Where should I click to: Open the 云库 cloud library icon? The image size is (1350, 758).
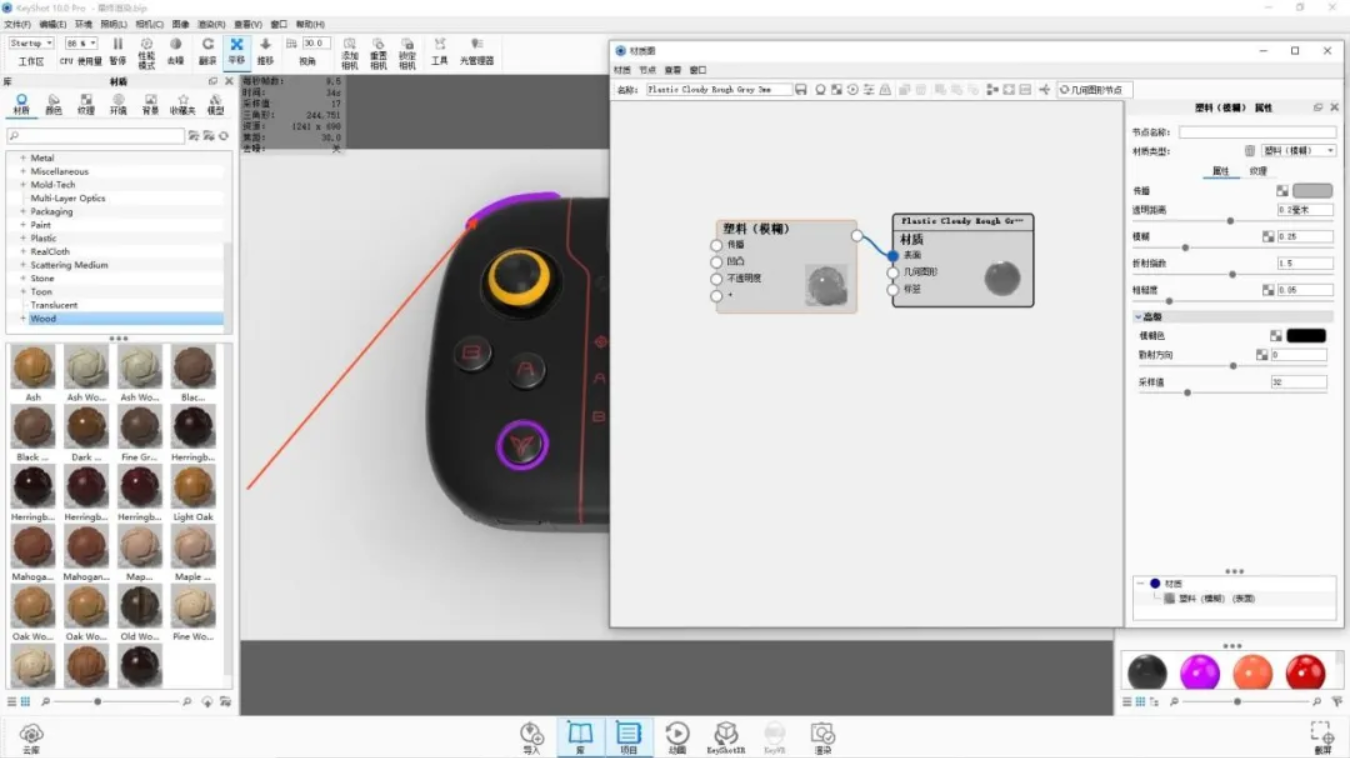point(31,738)
